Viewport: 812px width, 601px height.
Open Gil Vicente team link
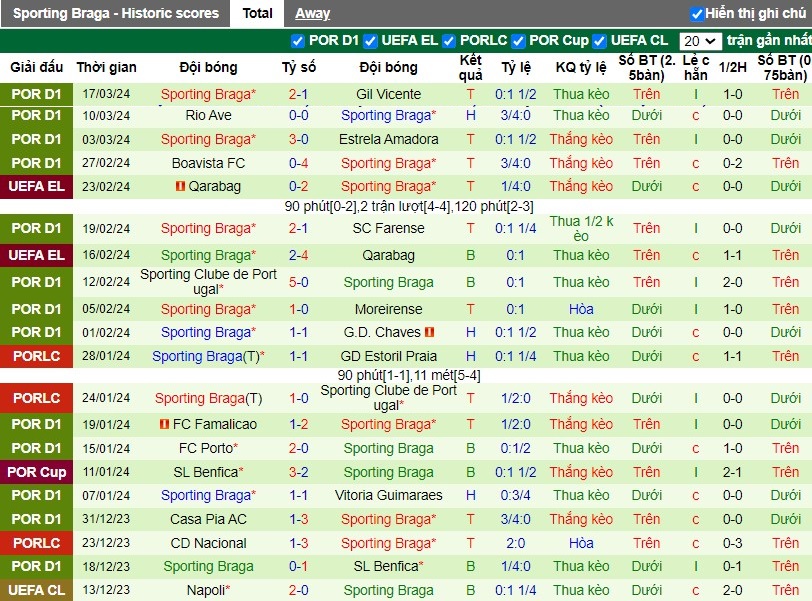coord(388,94)
